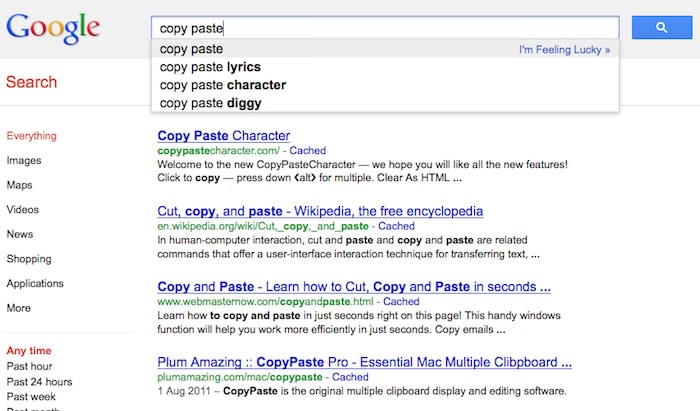Switch to News search

20,234
